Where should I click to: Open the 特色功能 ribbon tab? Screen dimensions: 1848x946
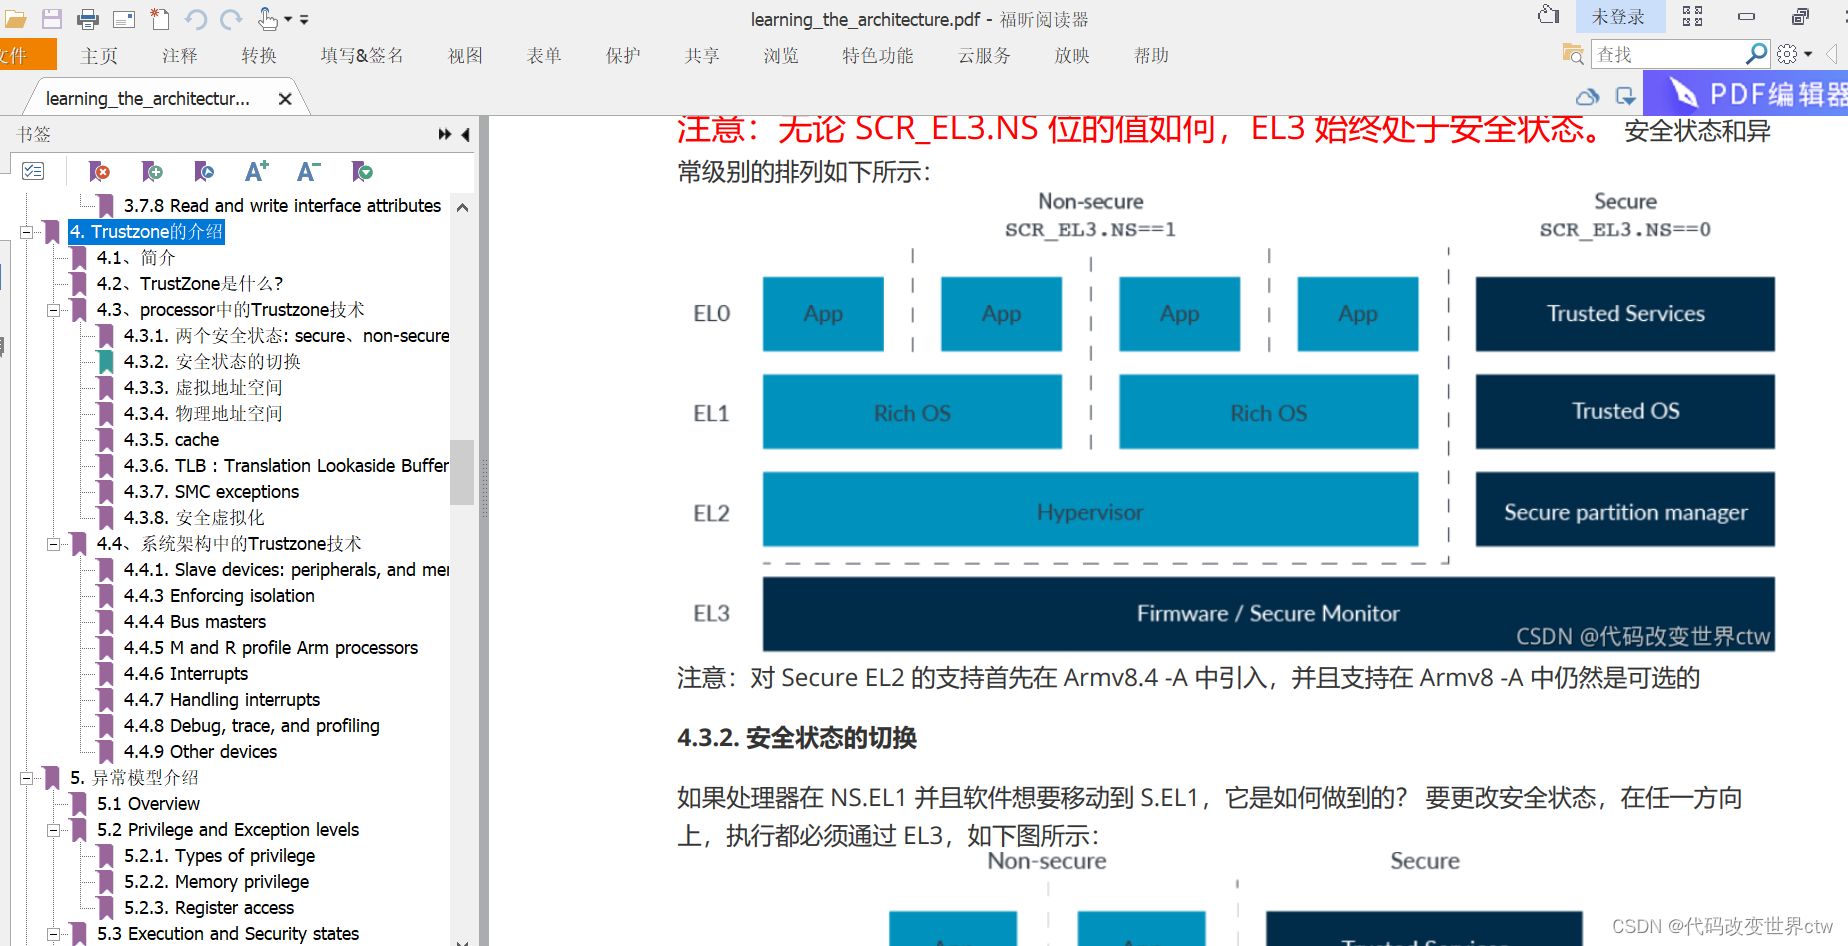tap(878, 56)
